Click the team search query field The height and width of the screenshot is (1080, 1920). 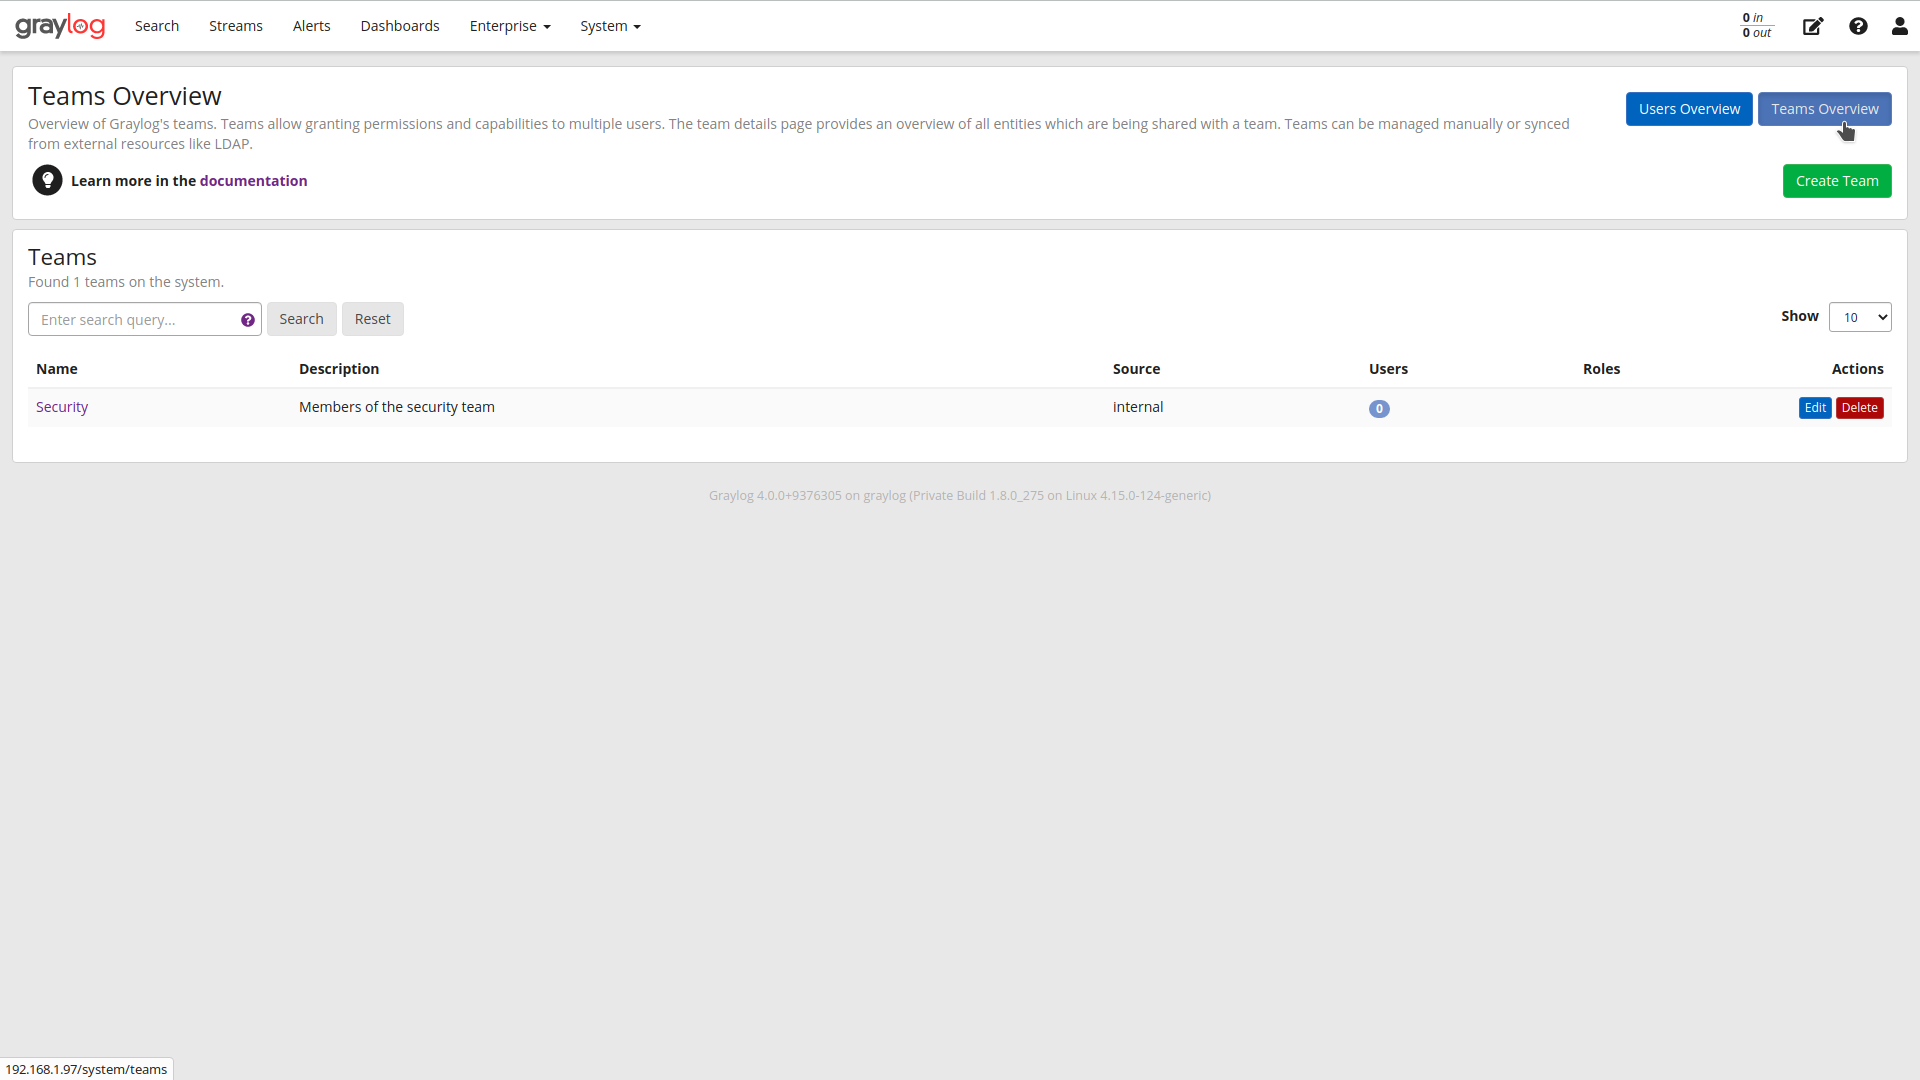point(130,319)
